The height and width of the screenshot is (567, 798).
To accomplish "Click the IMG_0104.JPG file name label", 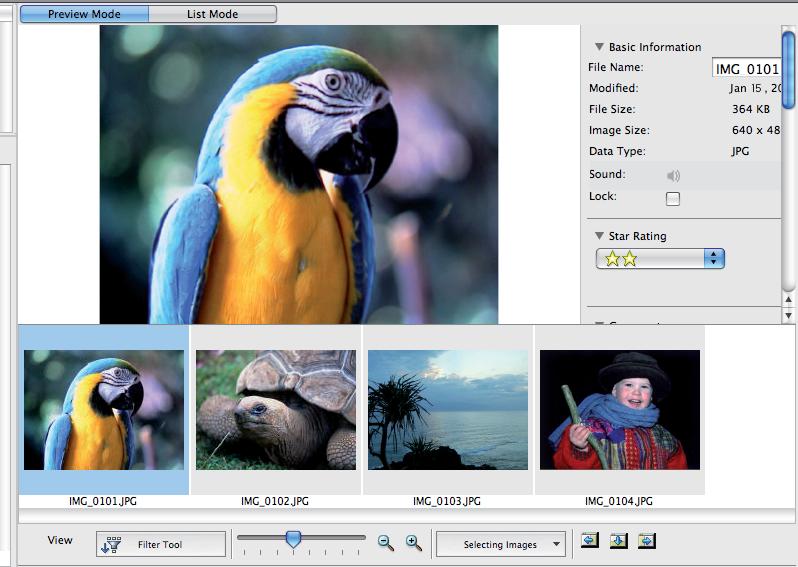I will pyautogui.click(x=619, y=501).
